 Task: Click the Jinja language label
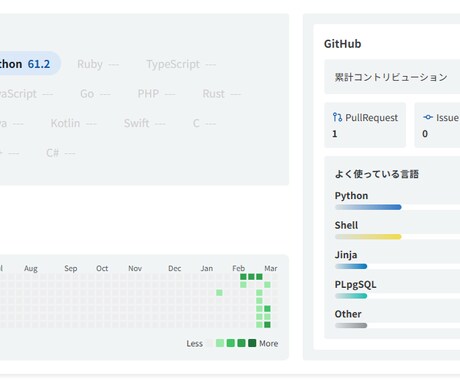[346, 255]
